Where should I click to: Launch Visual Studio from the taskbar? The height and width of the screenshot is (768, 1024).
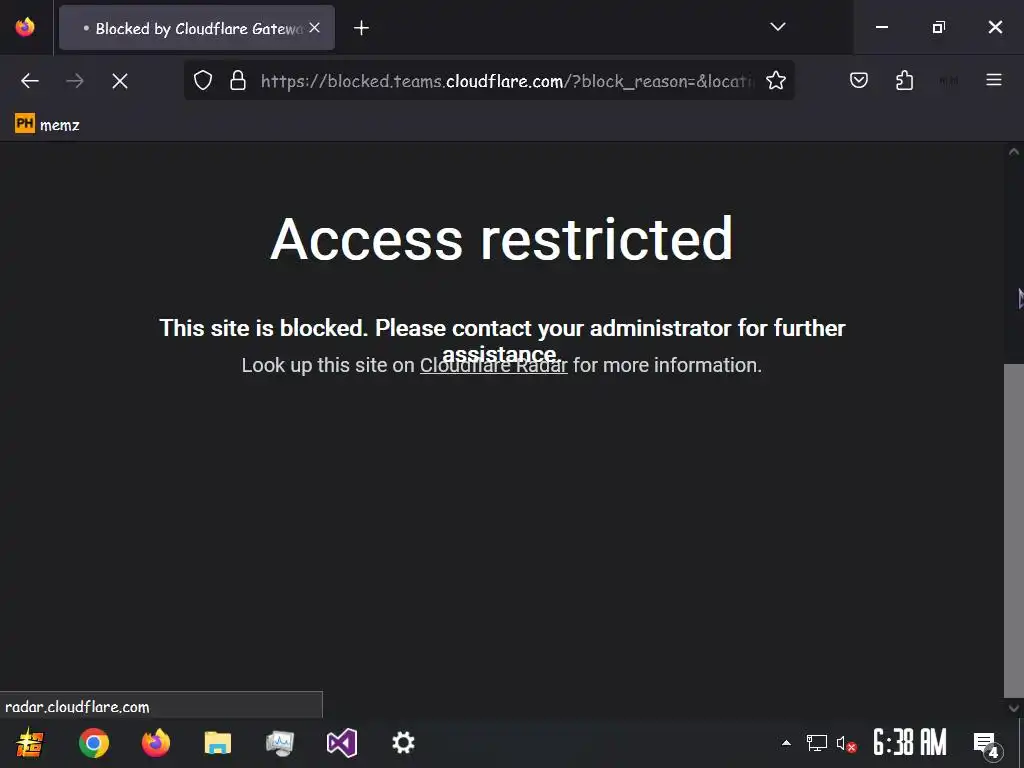point(341,743)
